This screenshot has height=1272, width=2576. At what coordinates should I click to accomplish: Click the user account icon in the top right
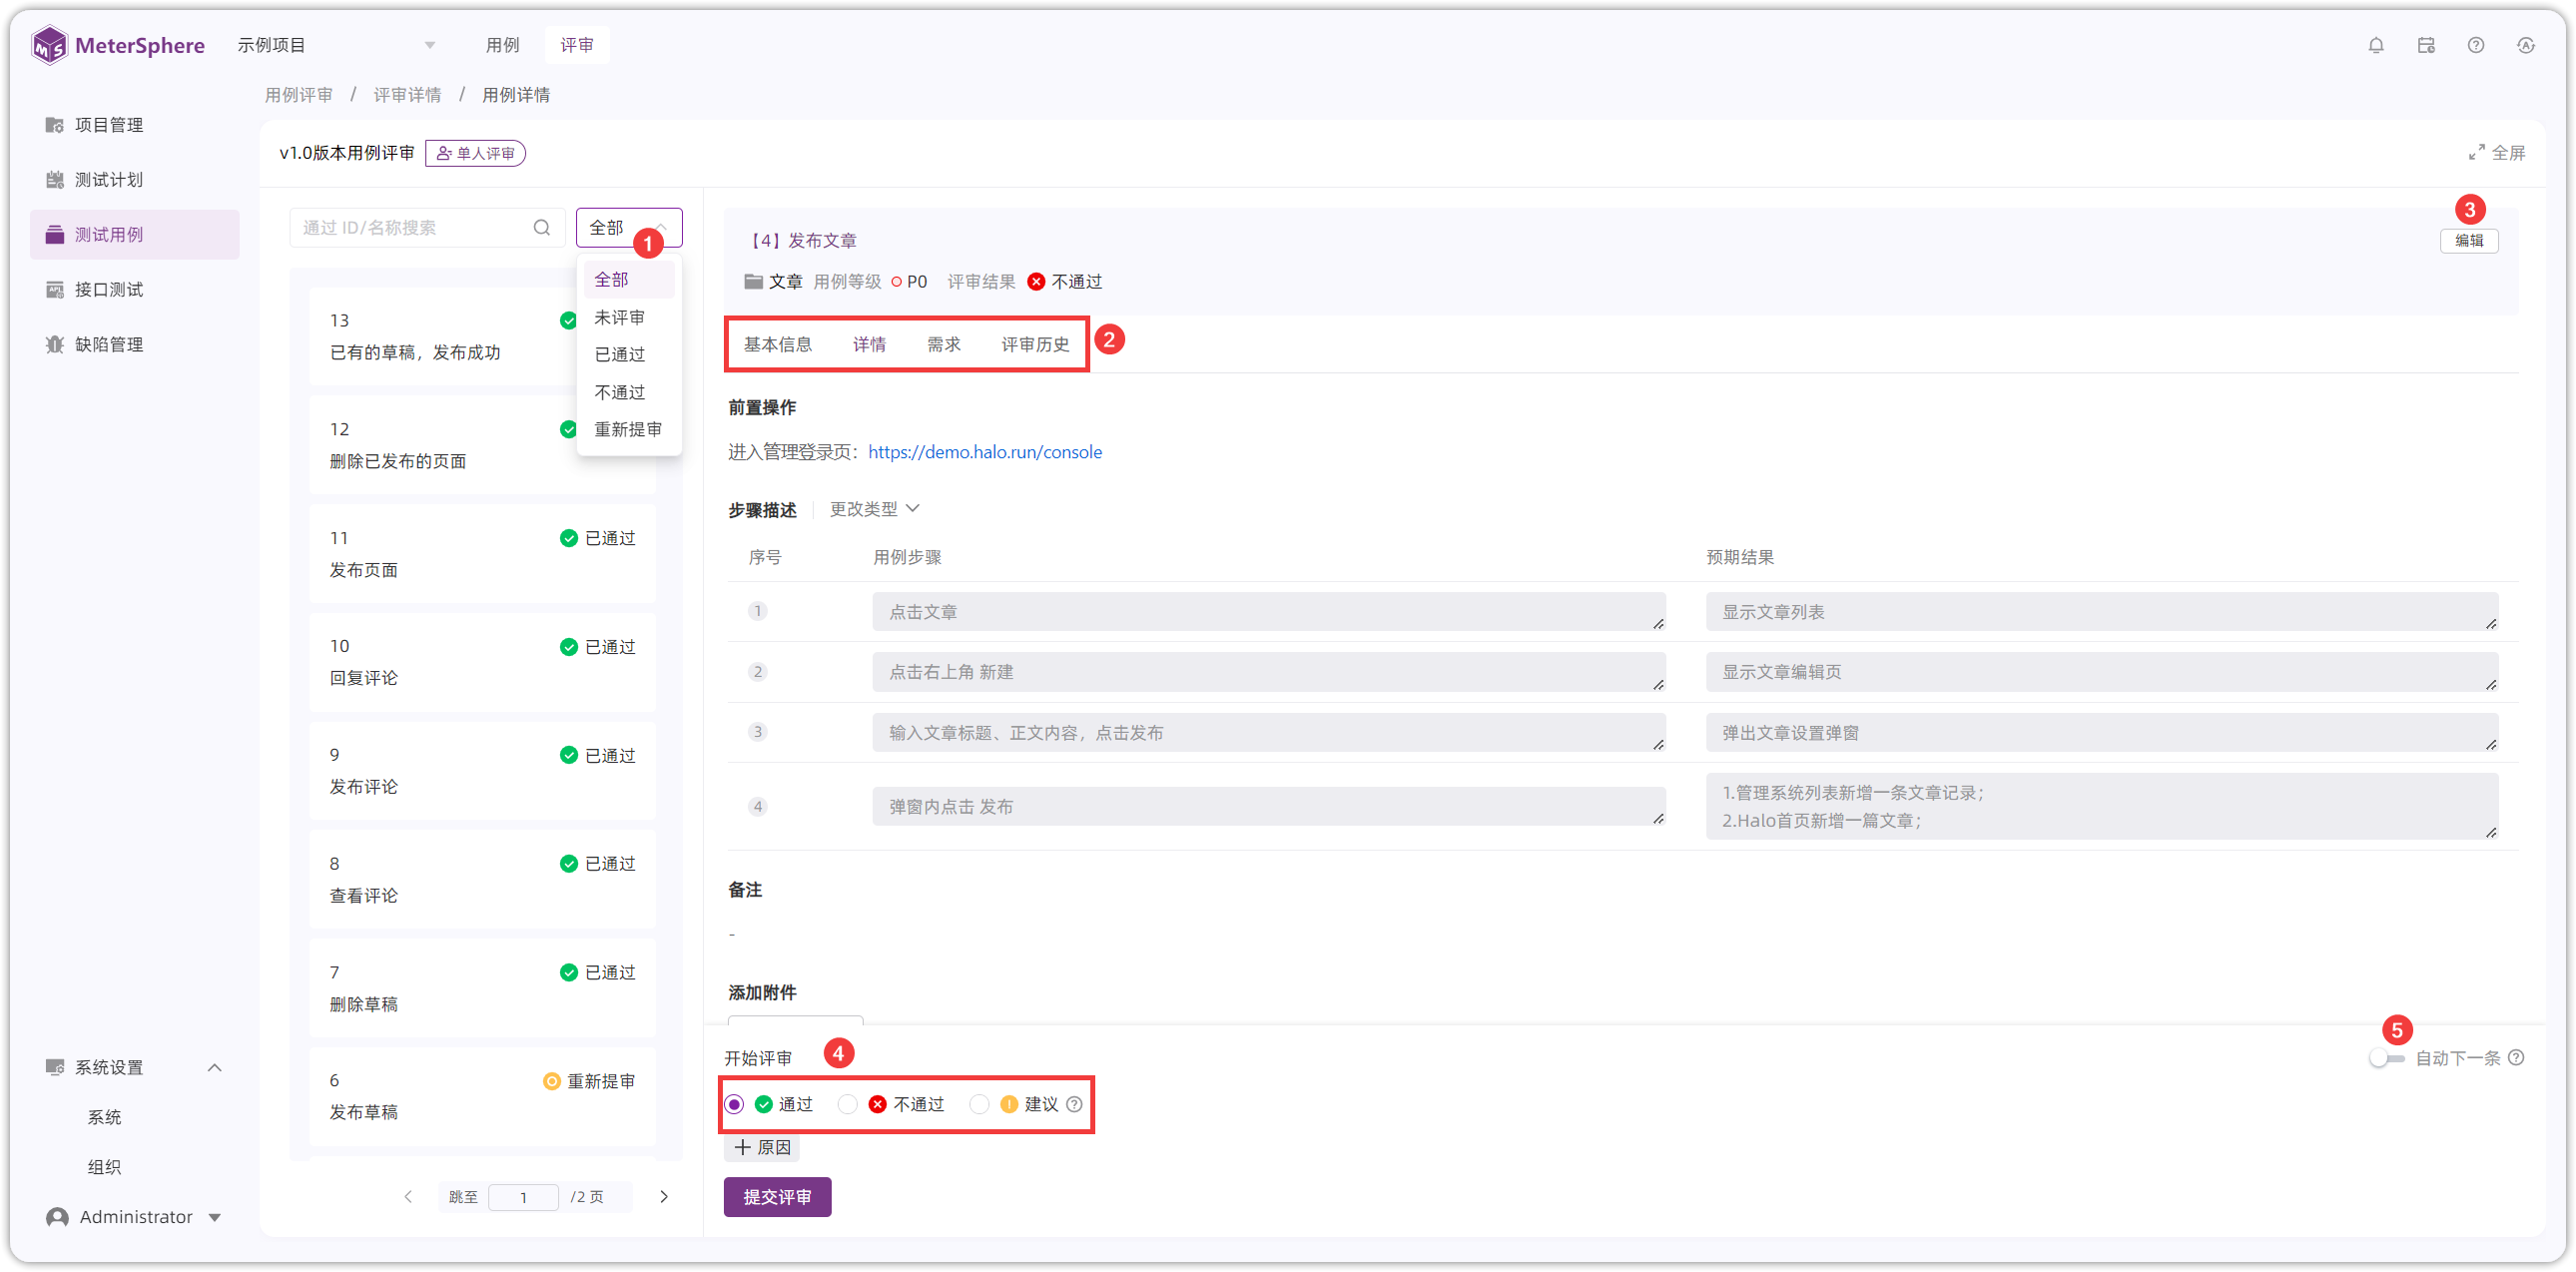pos(2526,45)
